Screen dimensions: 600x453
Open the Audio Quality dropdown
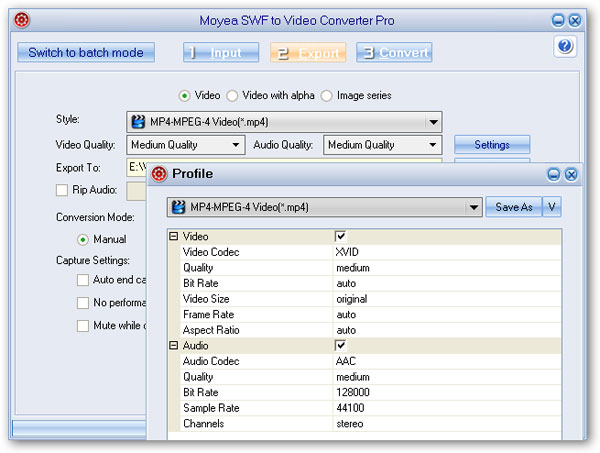click(382, 145)
